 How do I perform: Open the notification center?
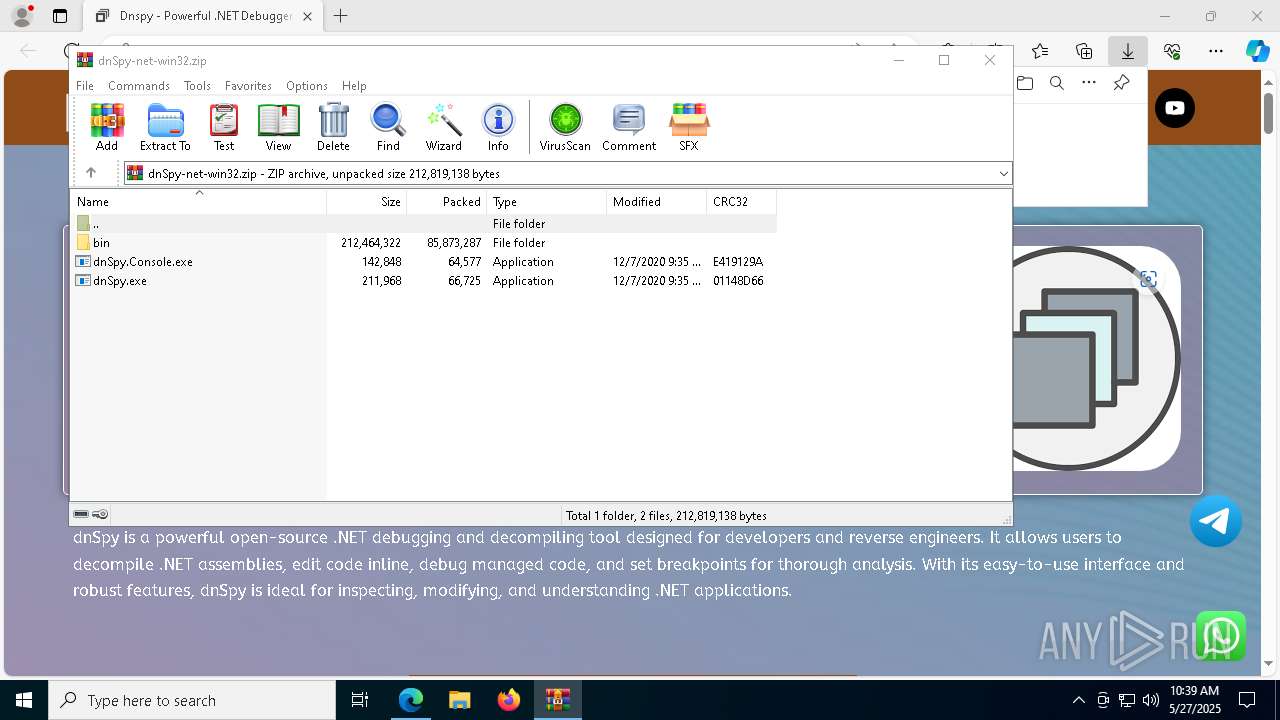[x=1247, y=700]
